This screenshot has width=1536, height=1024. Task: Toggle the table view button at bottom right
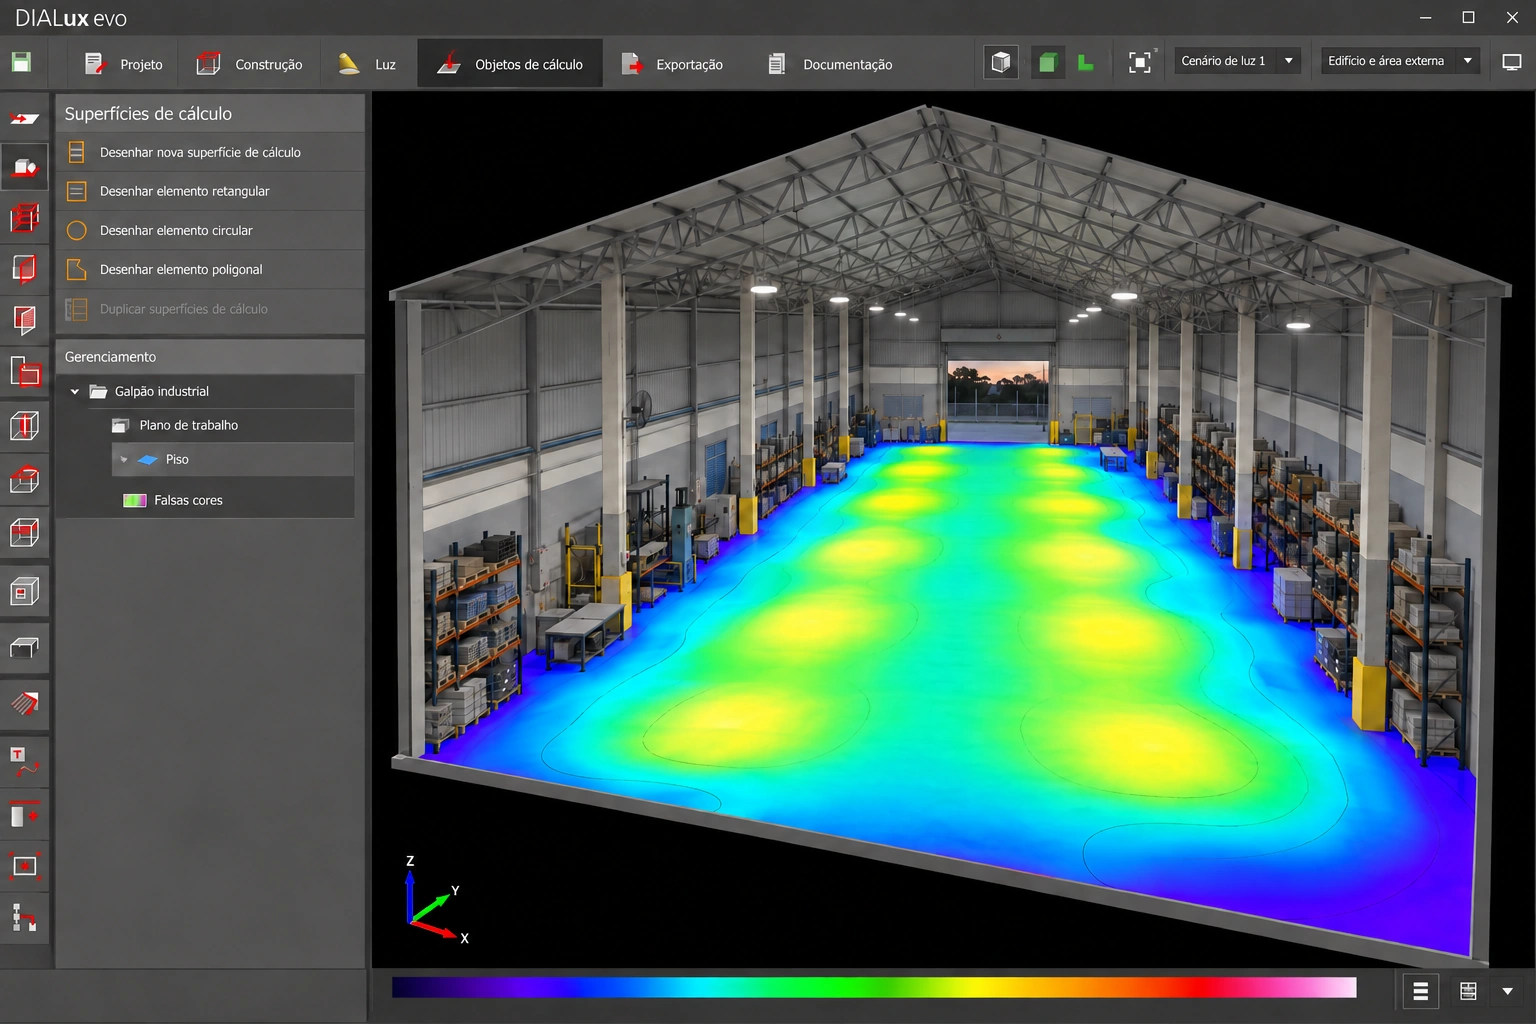[1468, 991]
